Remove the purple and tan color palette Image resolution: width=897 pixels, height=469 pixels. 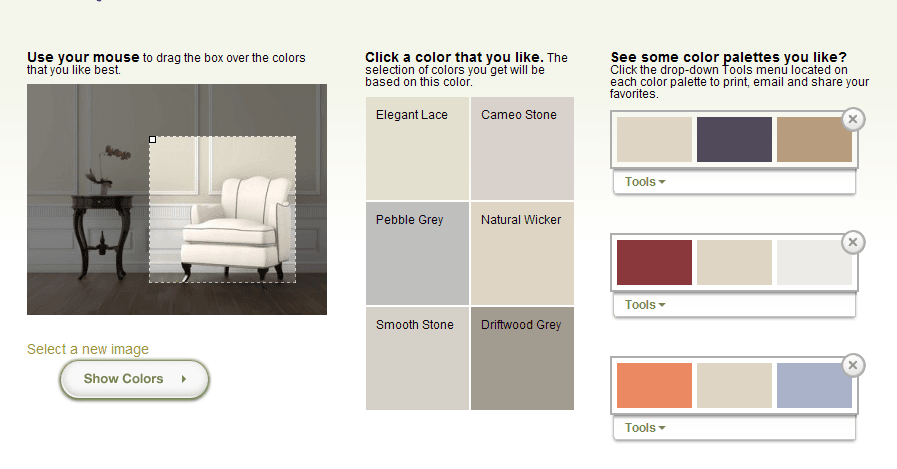(853, 120)
